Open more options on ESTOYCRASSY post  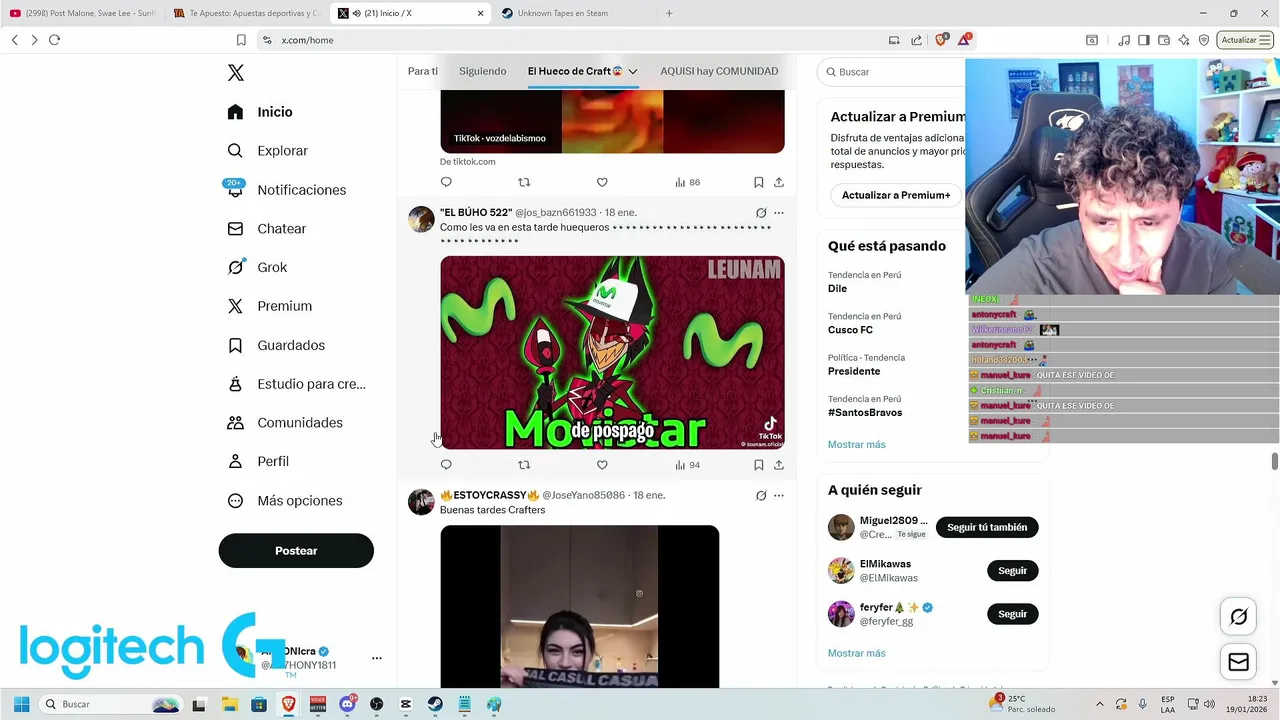pyautogui.click(x=779, y=495)
